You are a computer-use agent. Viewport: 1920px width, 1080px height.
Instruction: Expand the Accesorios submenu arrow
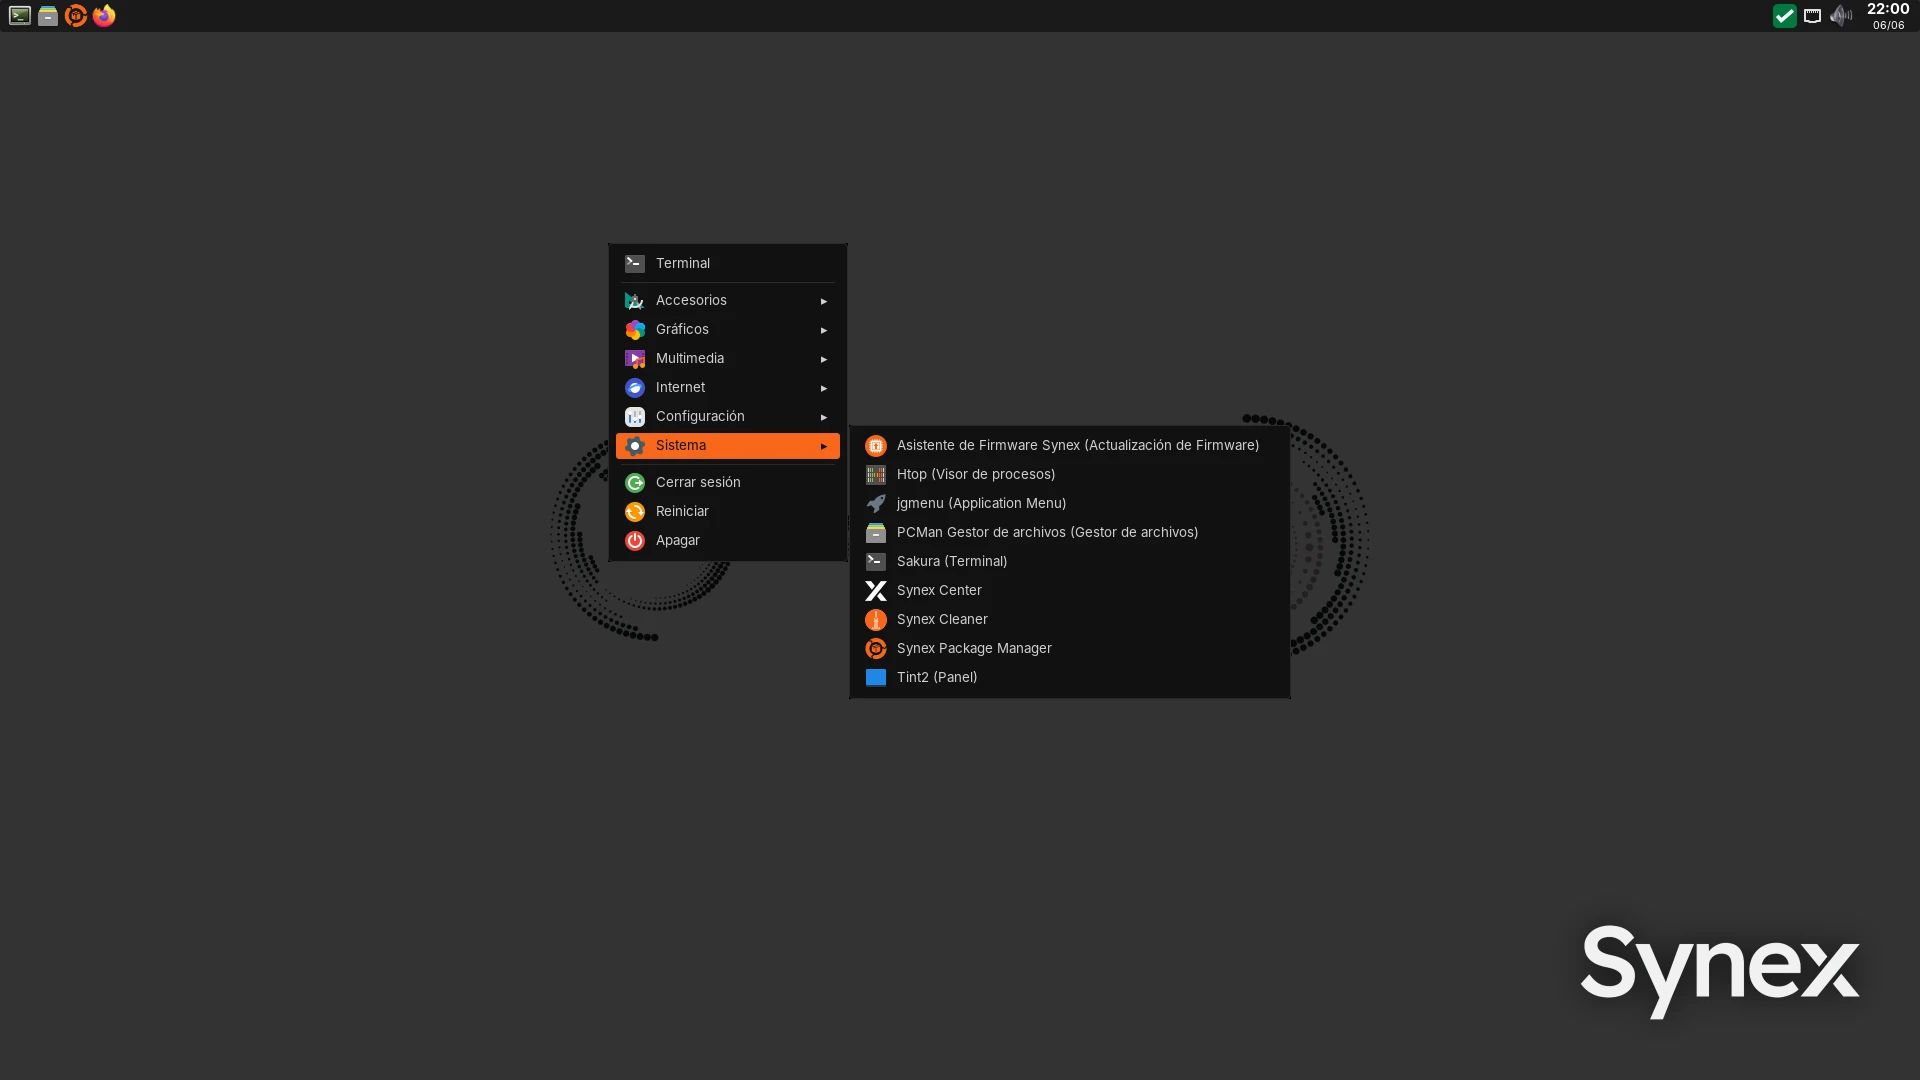click(x=824, y=301)
